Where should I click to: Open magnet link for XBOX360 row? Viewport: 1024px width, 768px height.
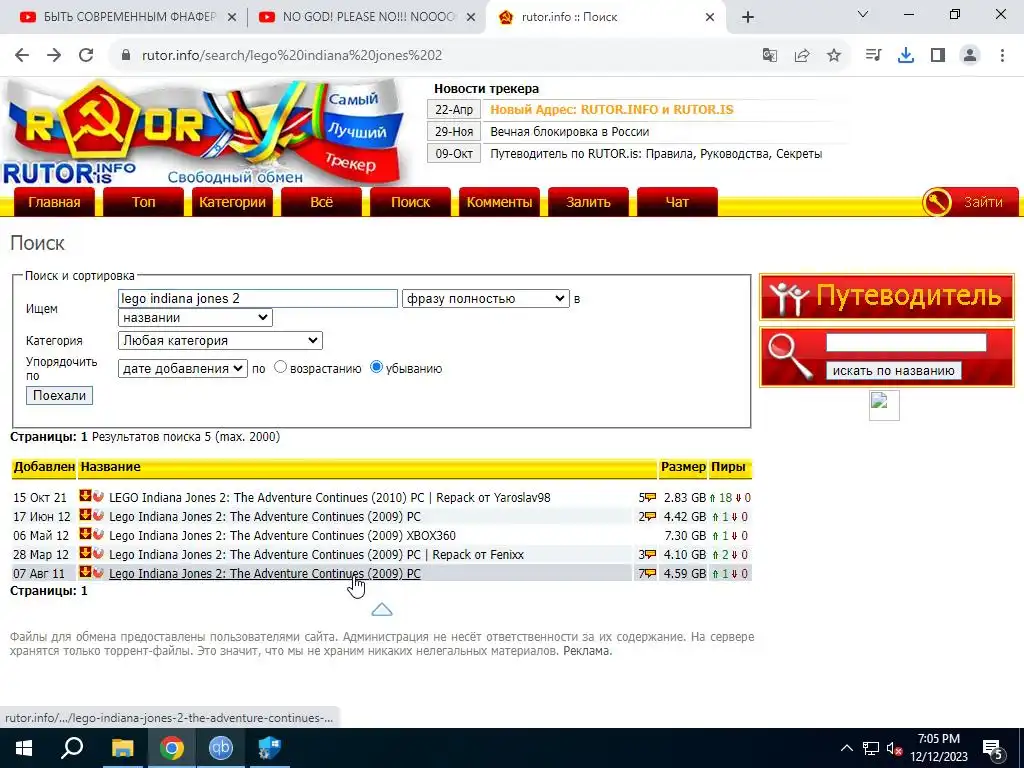[x=98, y=534]
